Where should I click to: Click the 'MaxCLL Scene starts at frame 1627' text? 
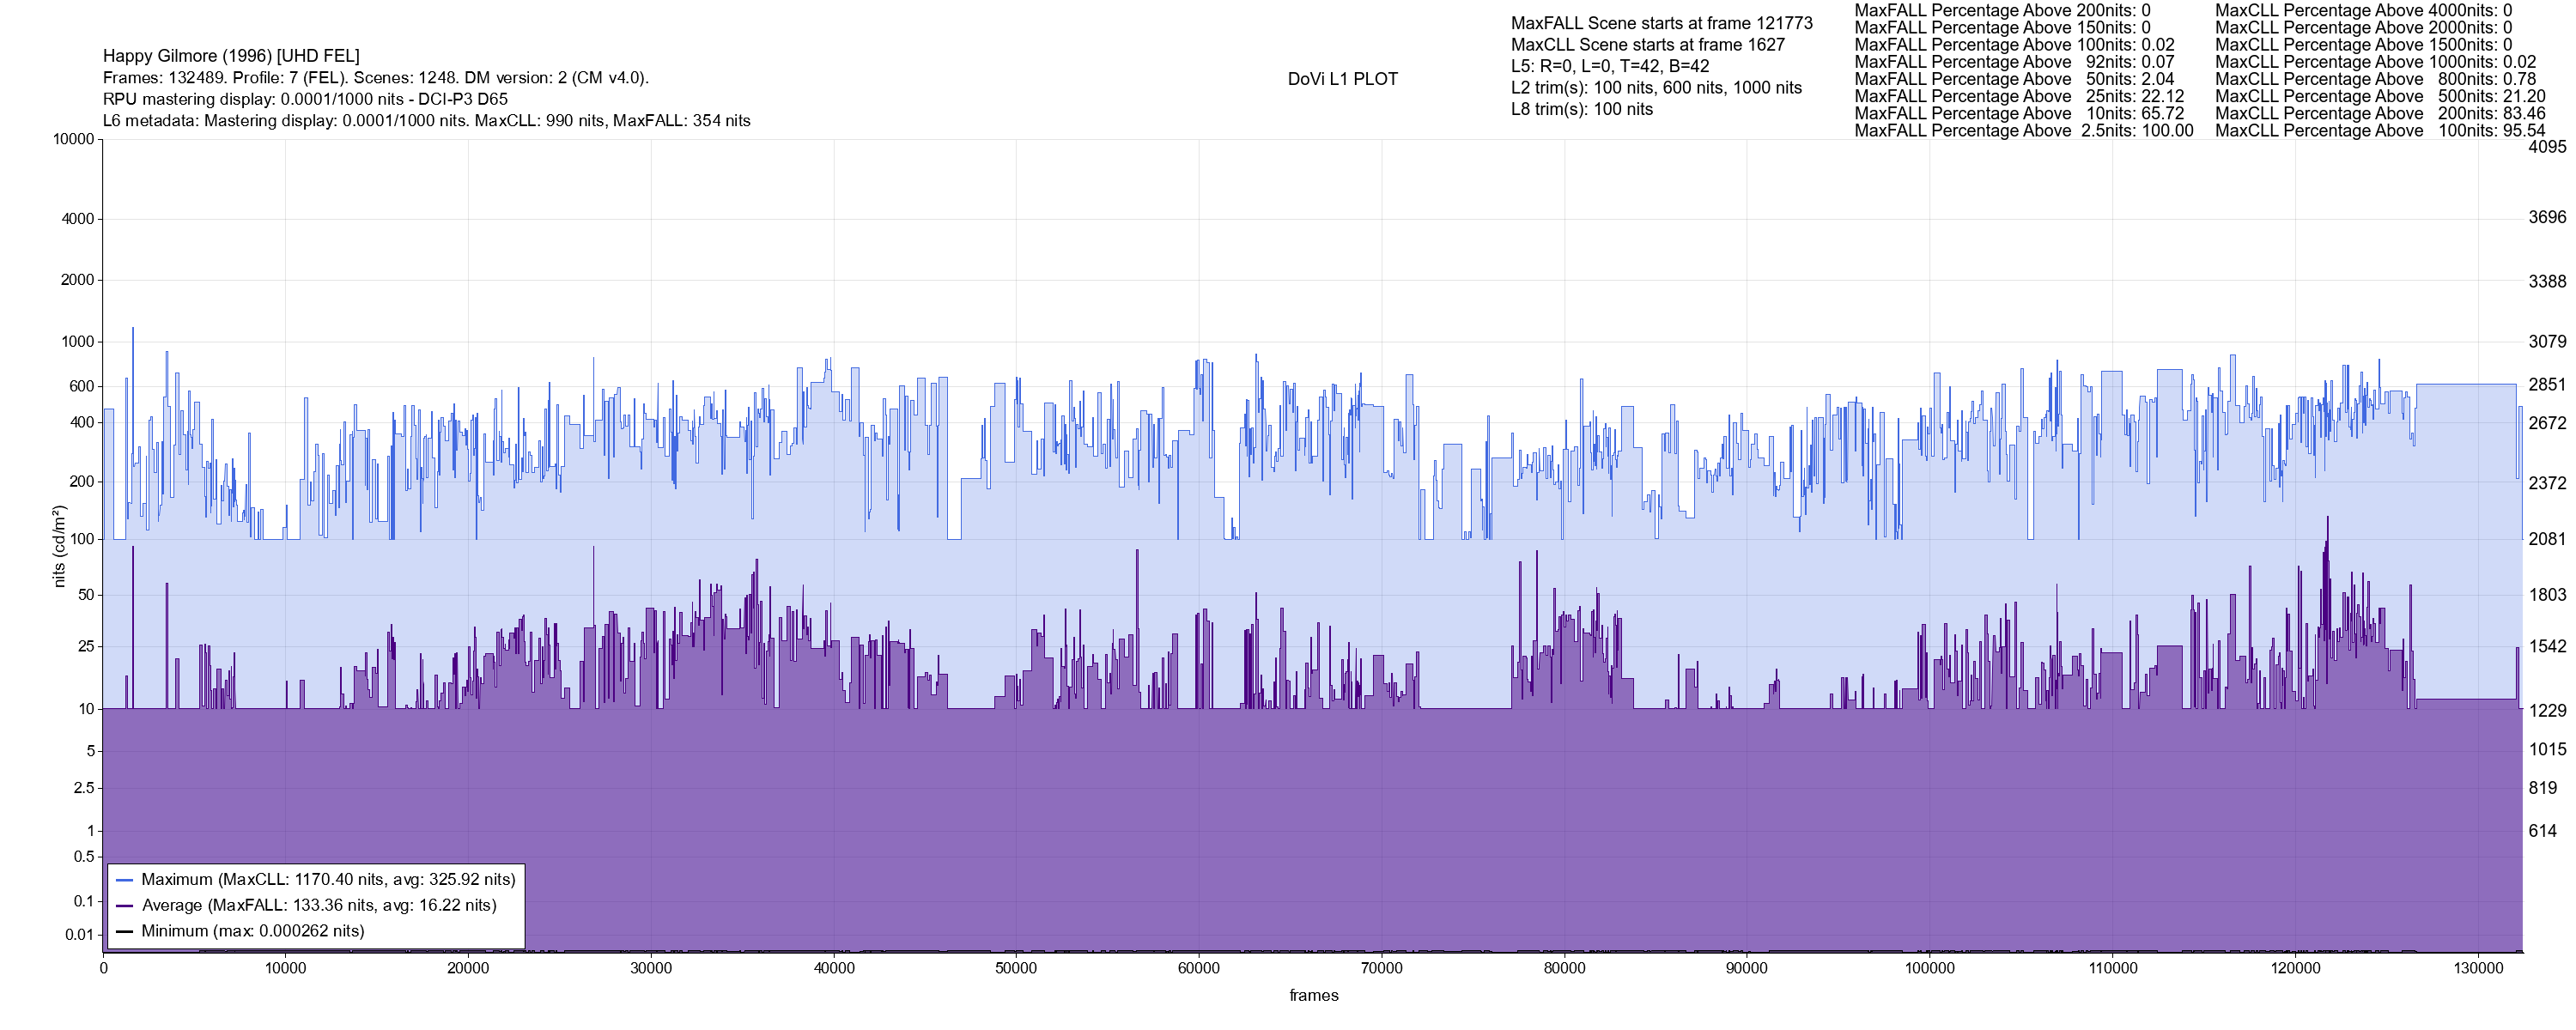1647,45
